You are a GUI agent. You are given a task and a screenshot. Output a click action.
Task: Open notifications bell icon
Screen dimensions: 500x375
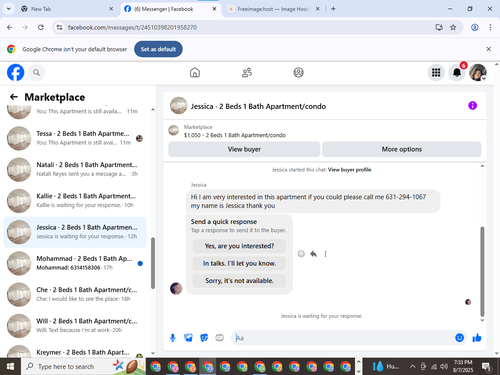pyautogui.click(x=457, y=72)
